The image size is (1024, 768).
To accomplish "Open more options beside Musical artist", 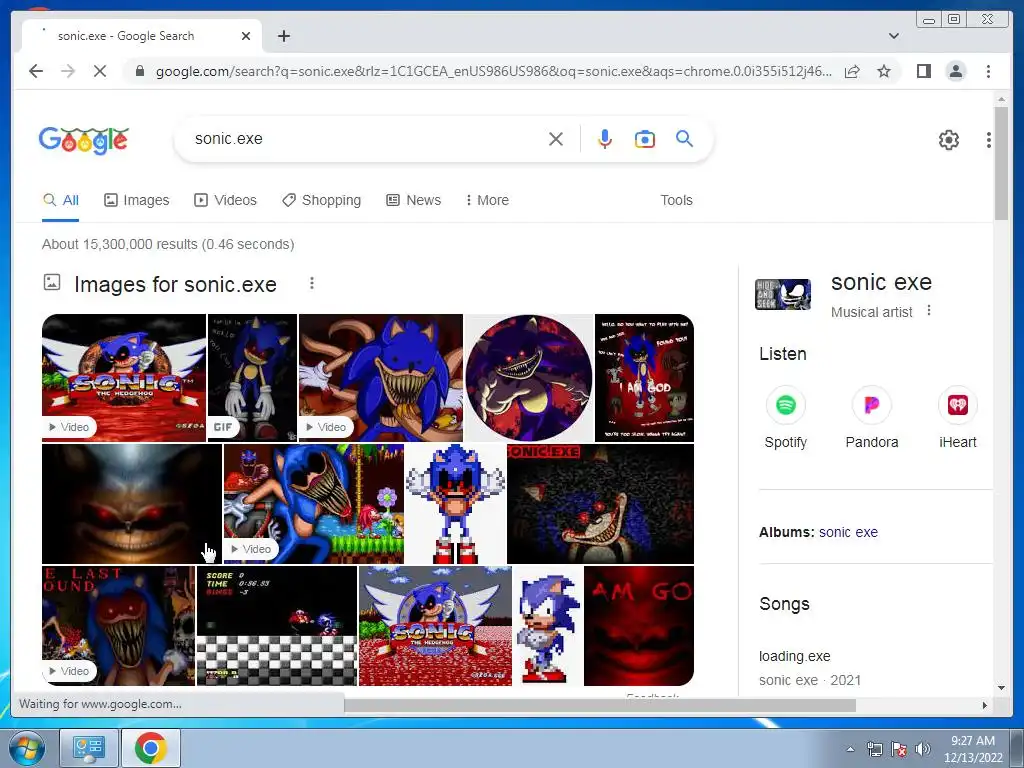I will tap(929, 311).
